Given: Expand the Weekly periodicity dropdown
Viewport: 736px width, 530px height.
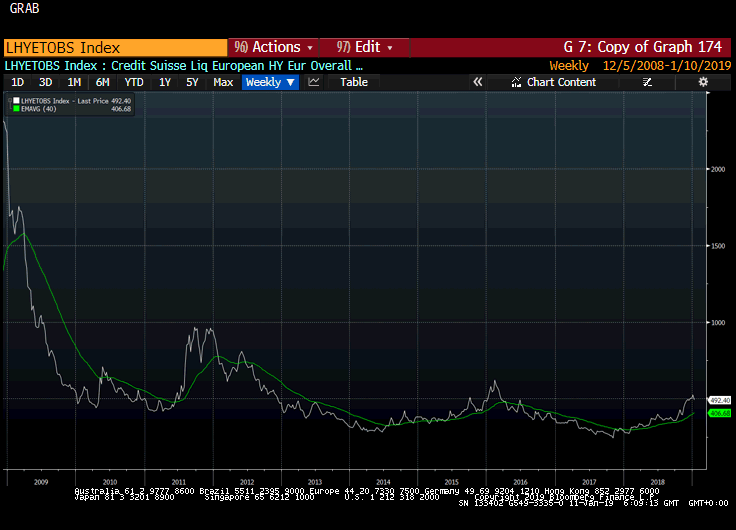Looking at the screenshot, I should [270, 82].
